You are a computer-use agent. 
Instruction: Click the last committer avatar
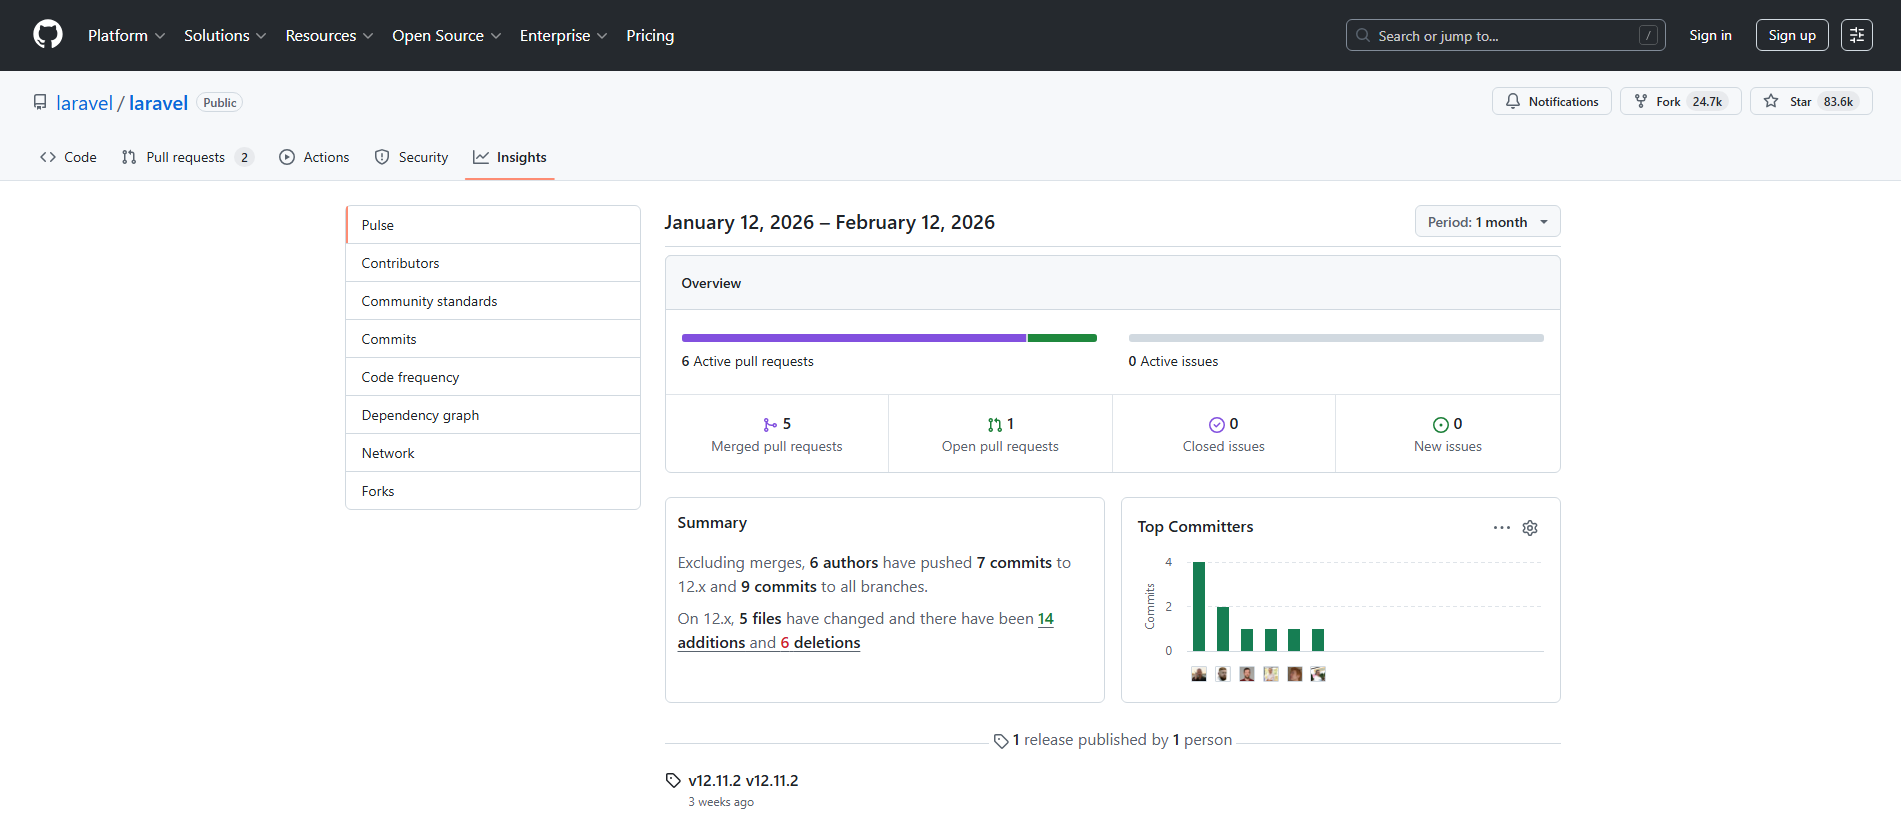click(1318, 674)
